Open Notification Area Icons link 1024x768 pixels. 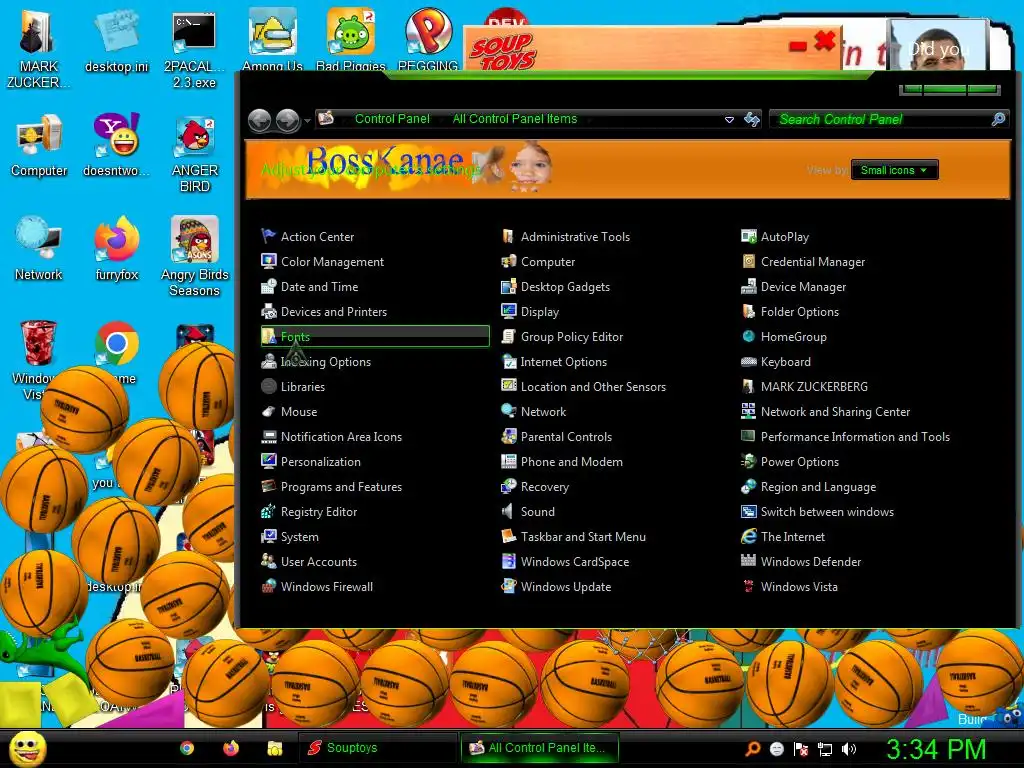click(341, 437)
